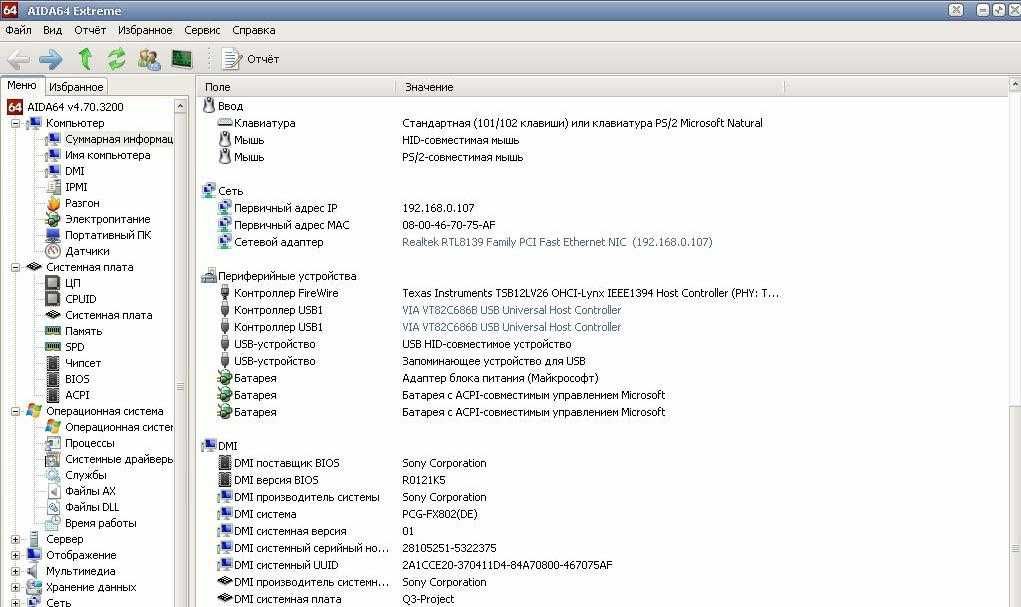Viewport: 1021px width, 607px height.
Task: Click the BIOS chip icon in tree
Action: point(53,379)
